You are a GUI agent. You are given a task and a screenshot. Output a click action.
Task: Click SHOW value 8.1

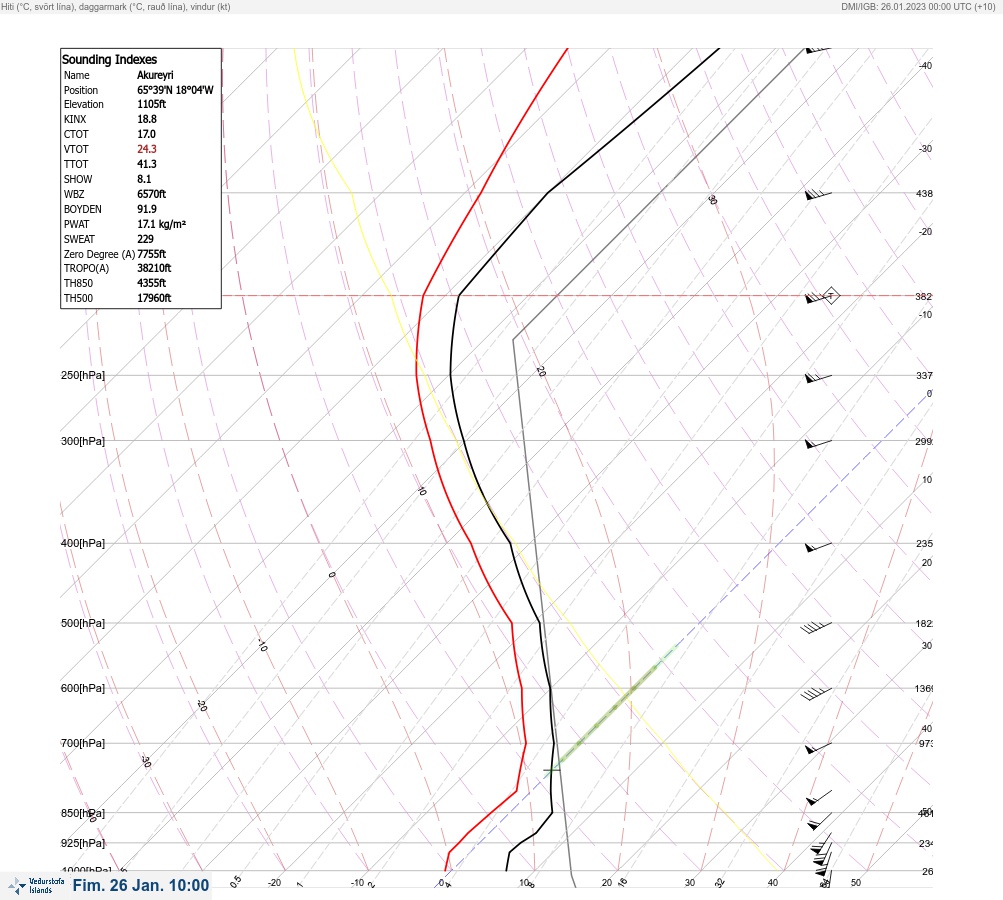coord(144,179)
